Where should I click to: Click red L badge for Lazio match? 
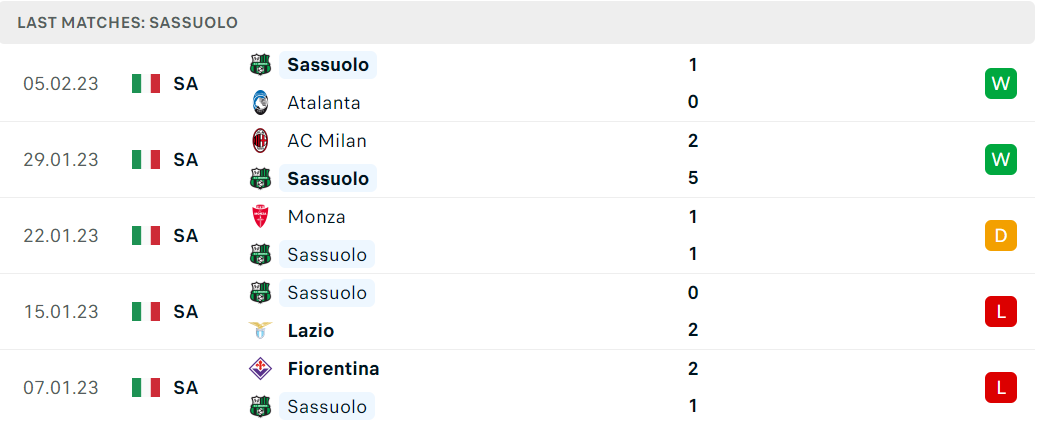[1001, 311]
